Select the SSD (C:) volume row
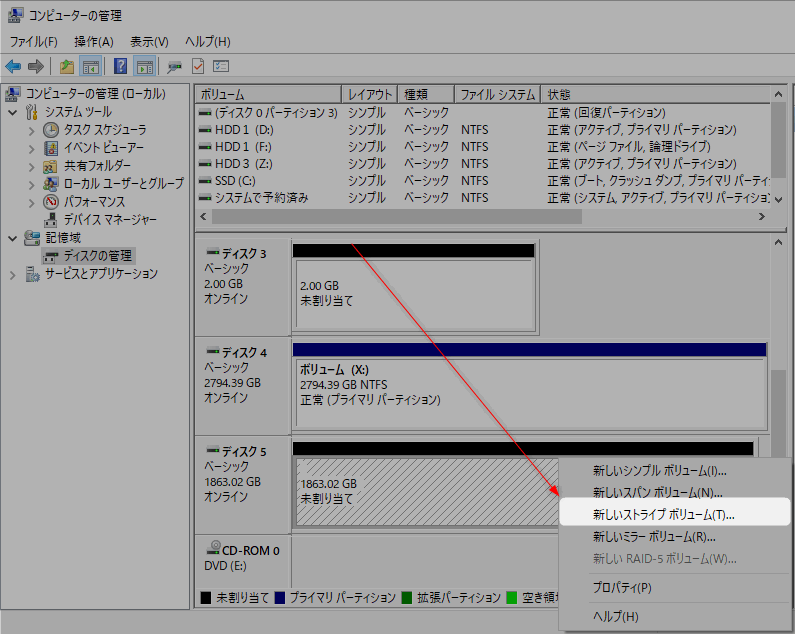This screenshot has width=795, height=634. click(483, 181)
